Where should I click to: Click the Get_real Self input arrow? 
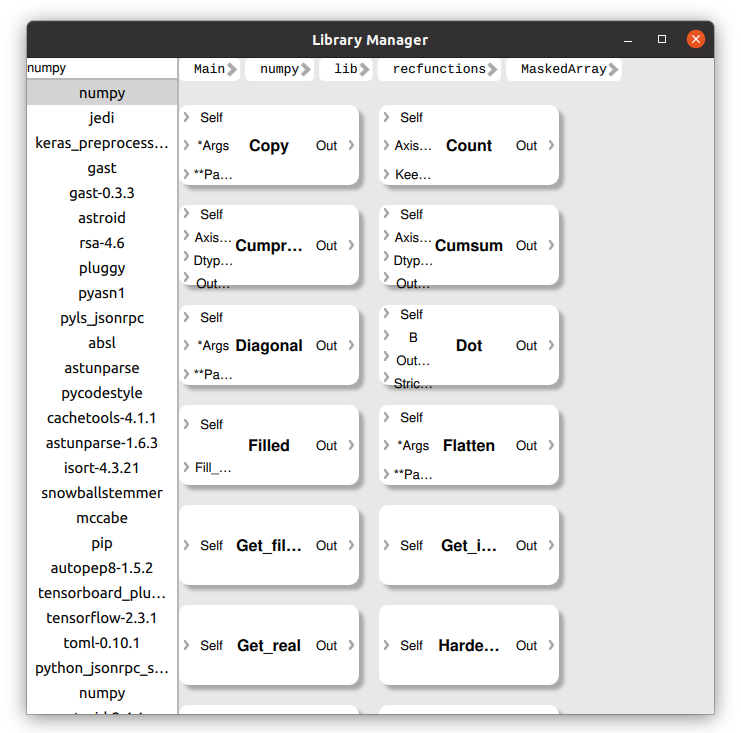[x=187, y=645]
